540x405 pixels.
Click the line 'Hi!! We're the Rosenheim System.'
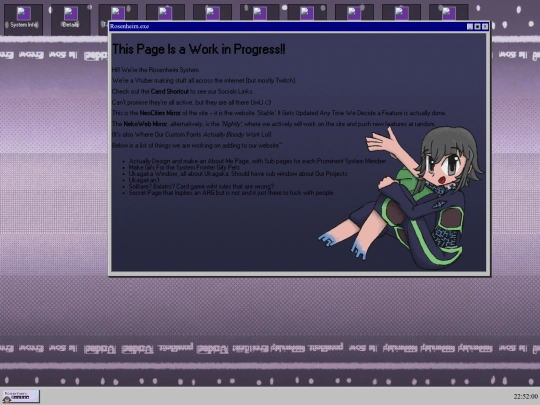tap(156, 70)
